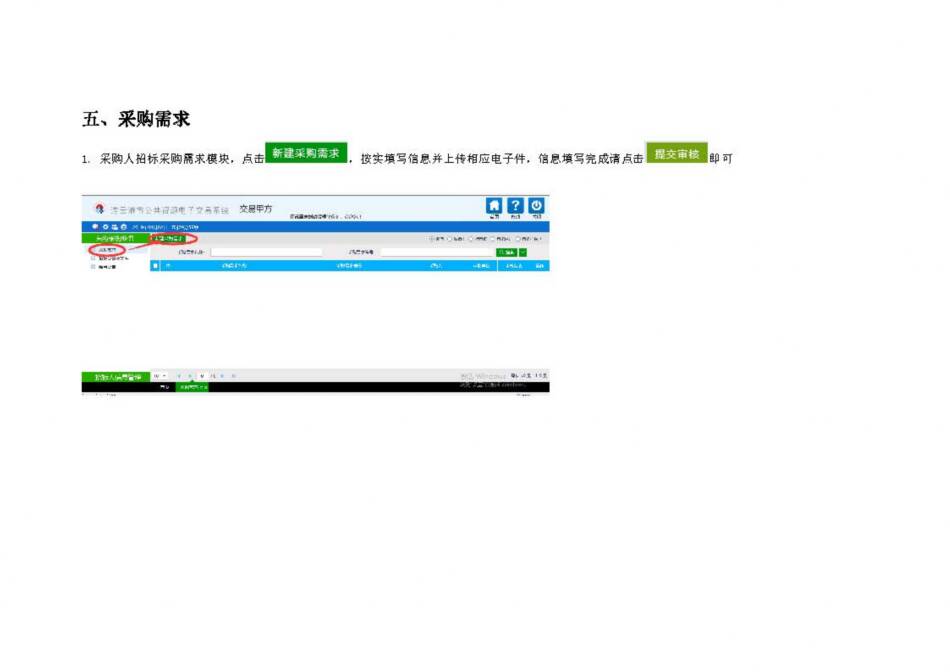
Task: Open help via the question mark icon
Action: coord(516,205)
